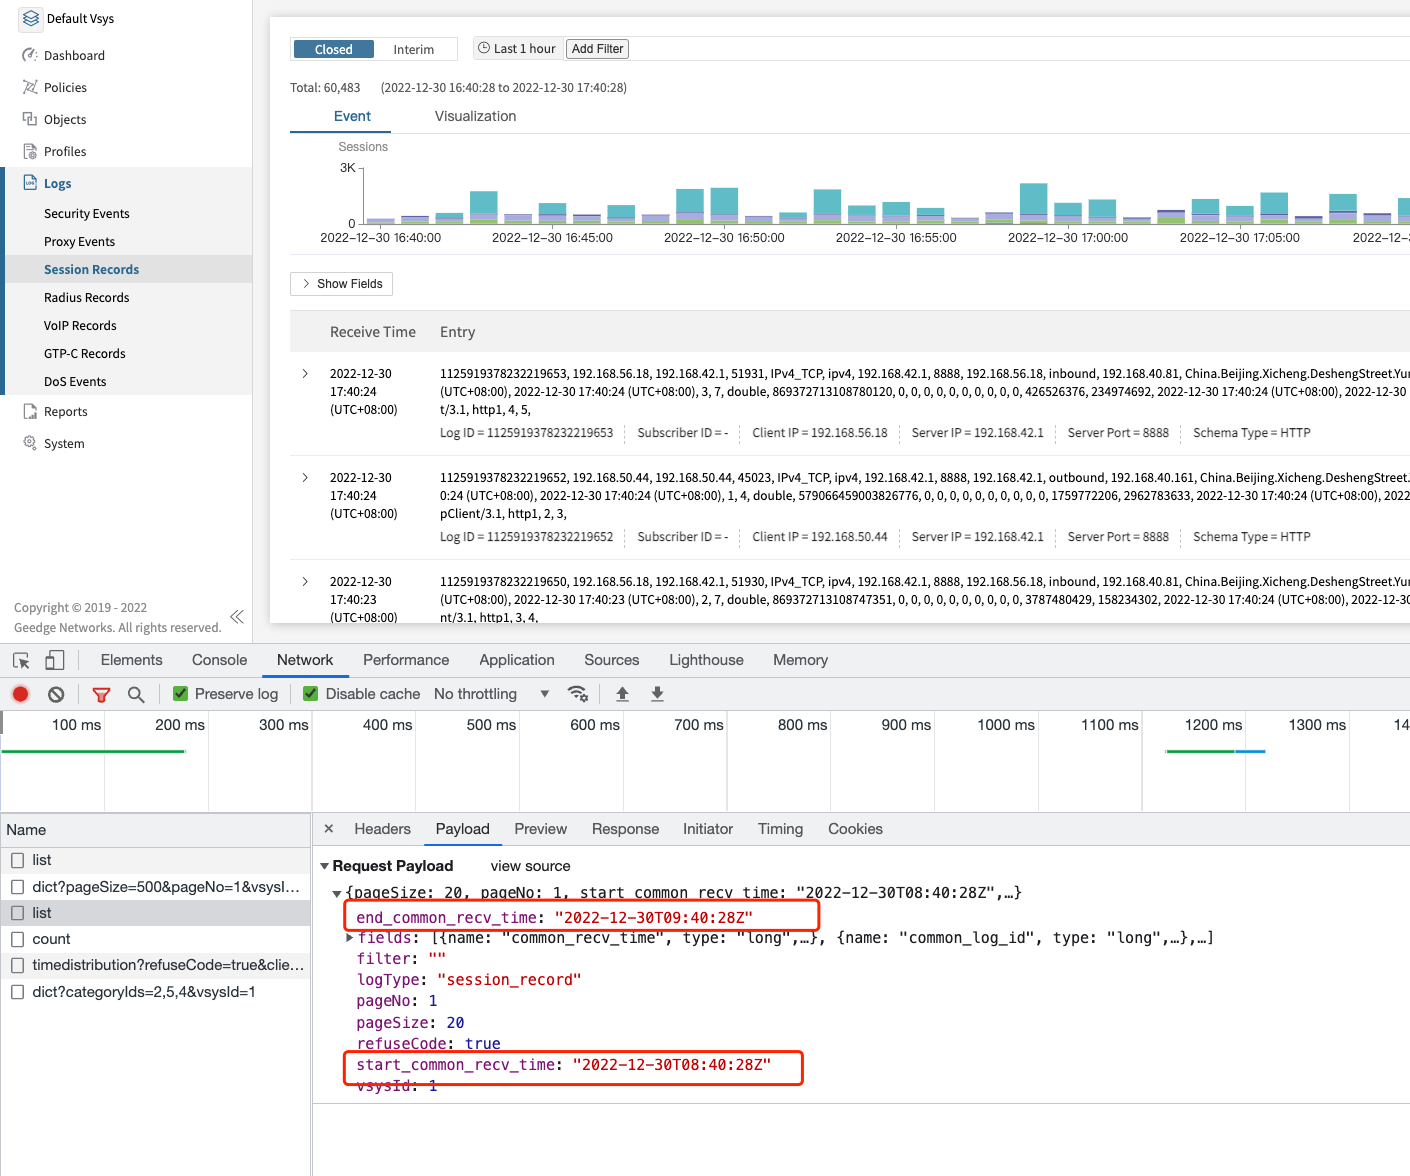
Task: Click the record network log icon
Action: [x=20, y=694]
